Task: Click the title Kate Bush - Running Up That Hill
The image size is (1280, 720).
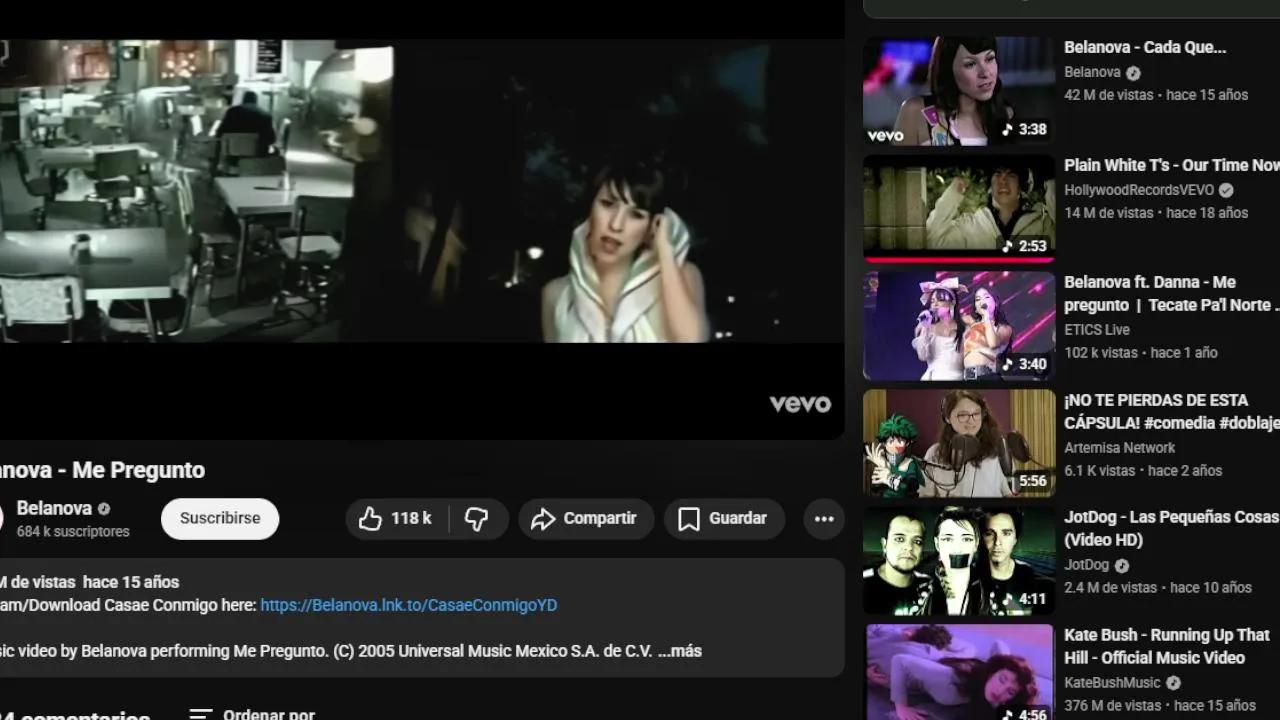Action: (x=1167, y=646)
